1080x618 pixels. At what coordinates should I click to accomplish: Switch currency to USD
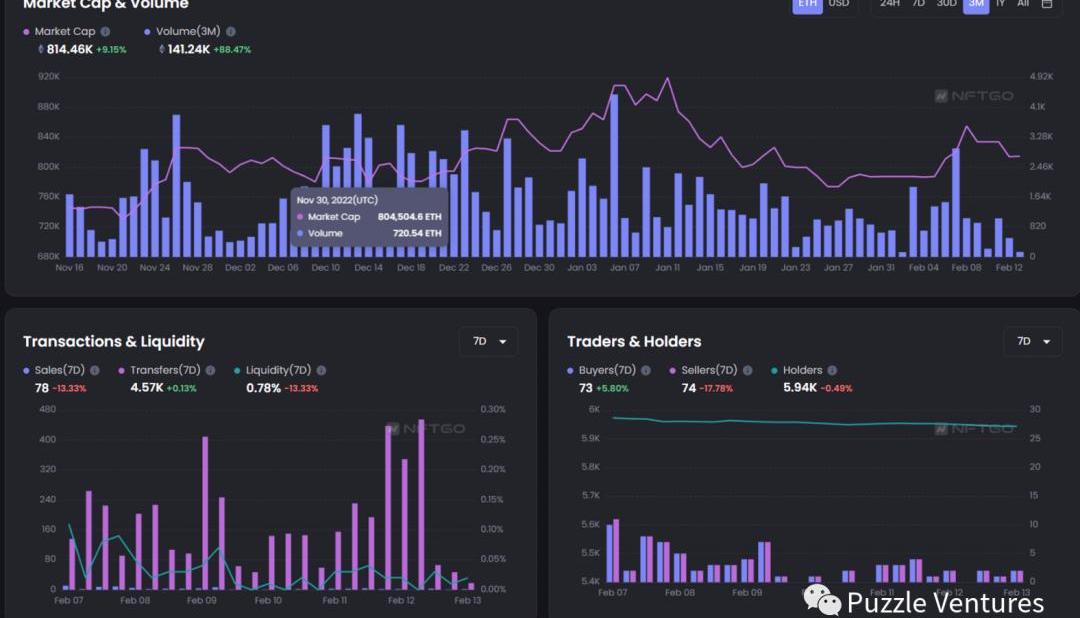click(x=838, y=4)
